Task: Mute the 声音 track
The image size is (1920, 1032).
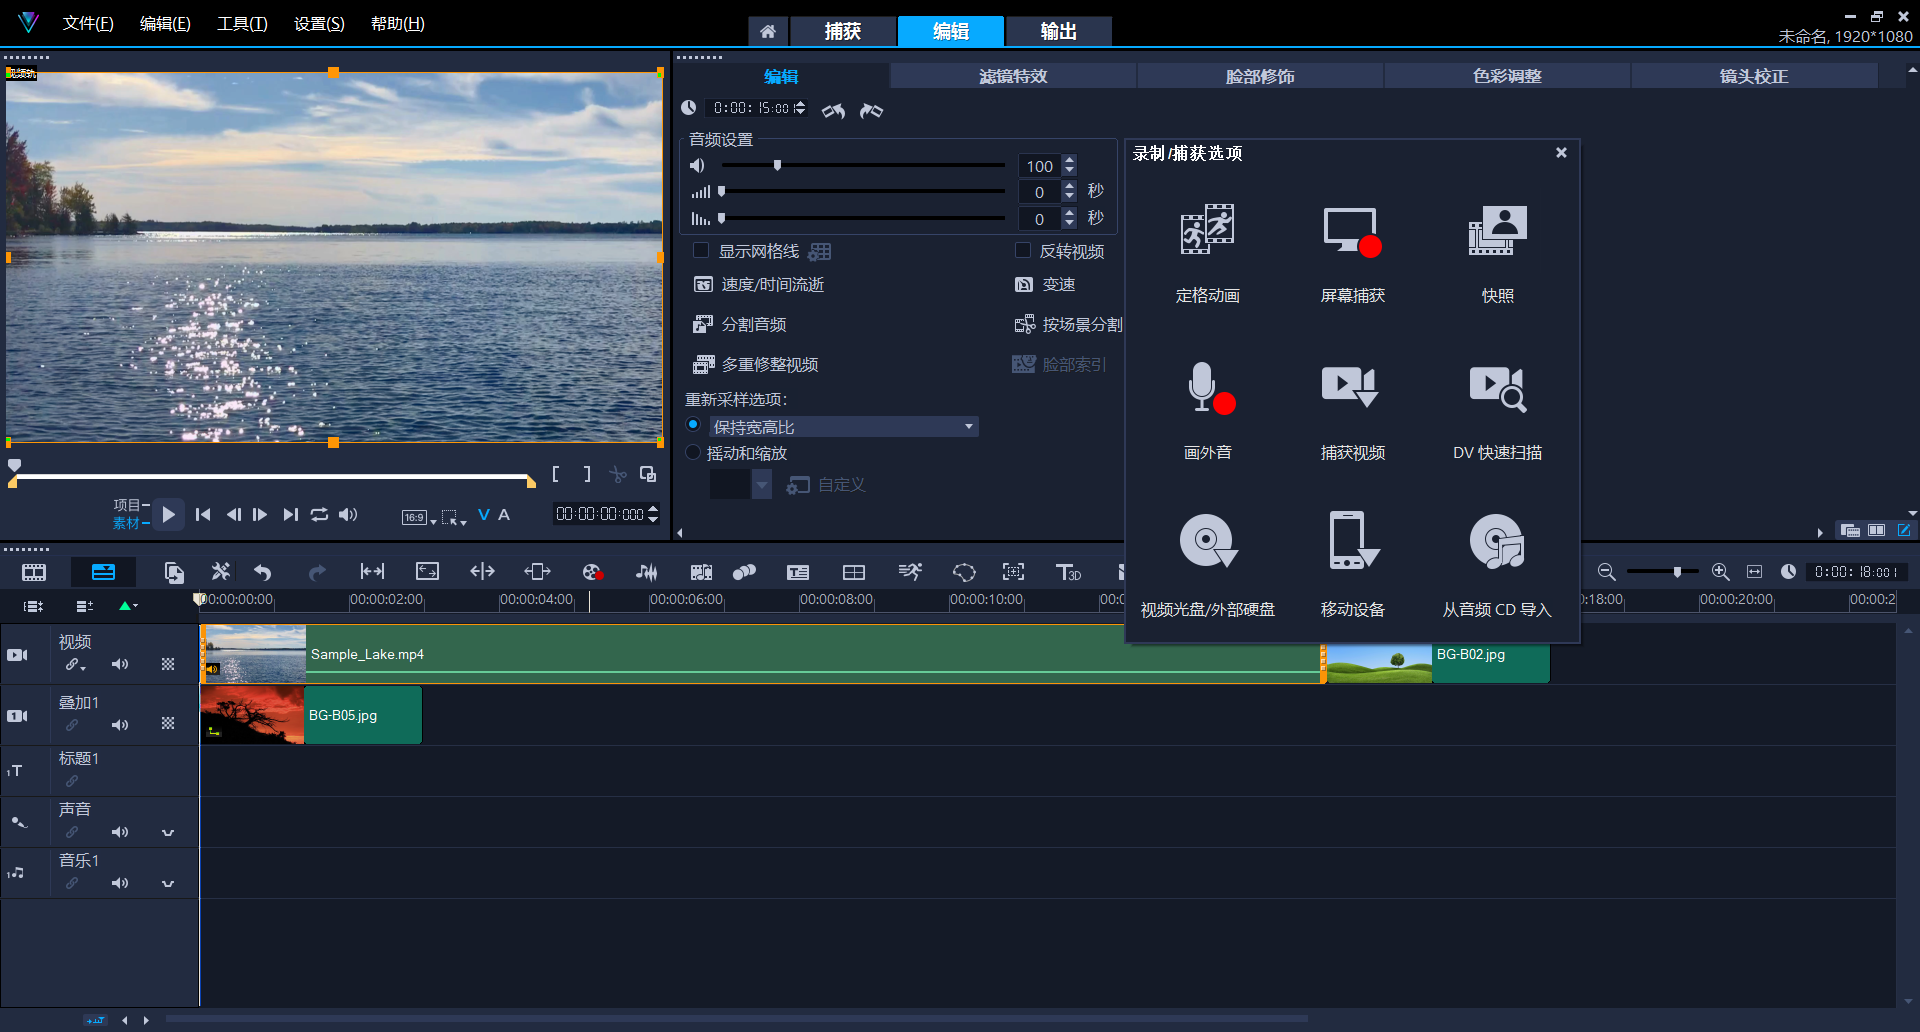Action: [x=120, y=832]
